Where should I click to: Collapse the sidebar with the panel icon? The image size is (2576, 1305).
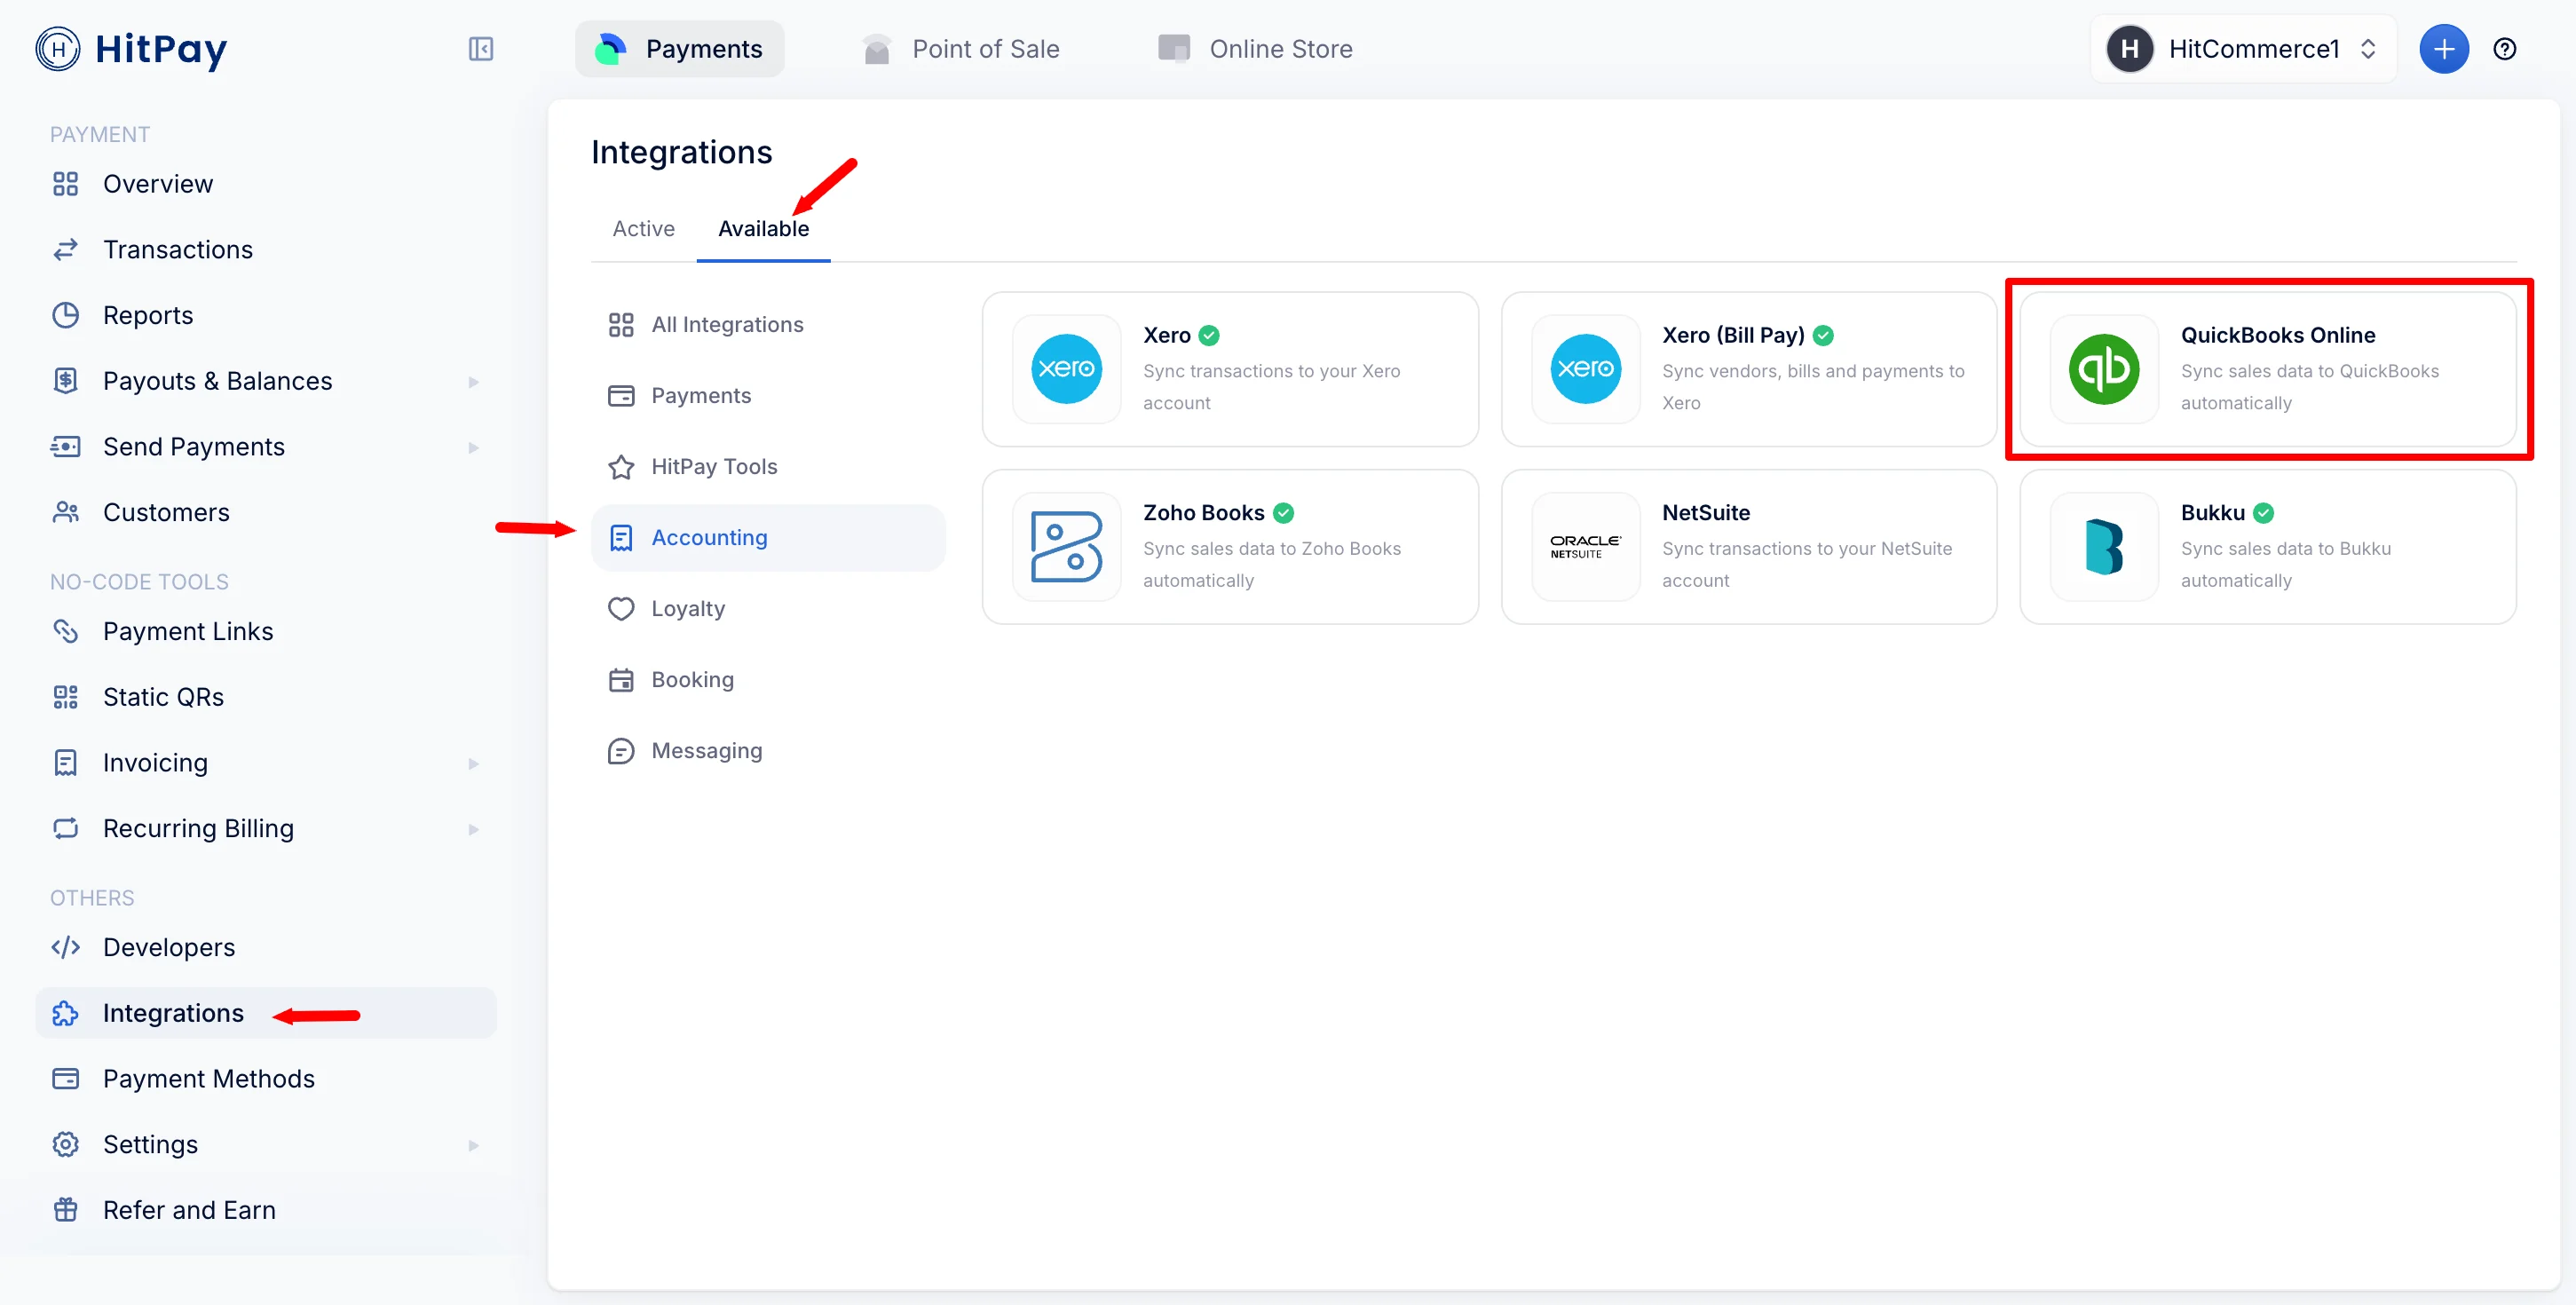481,49
